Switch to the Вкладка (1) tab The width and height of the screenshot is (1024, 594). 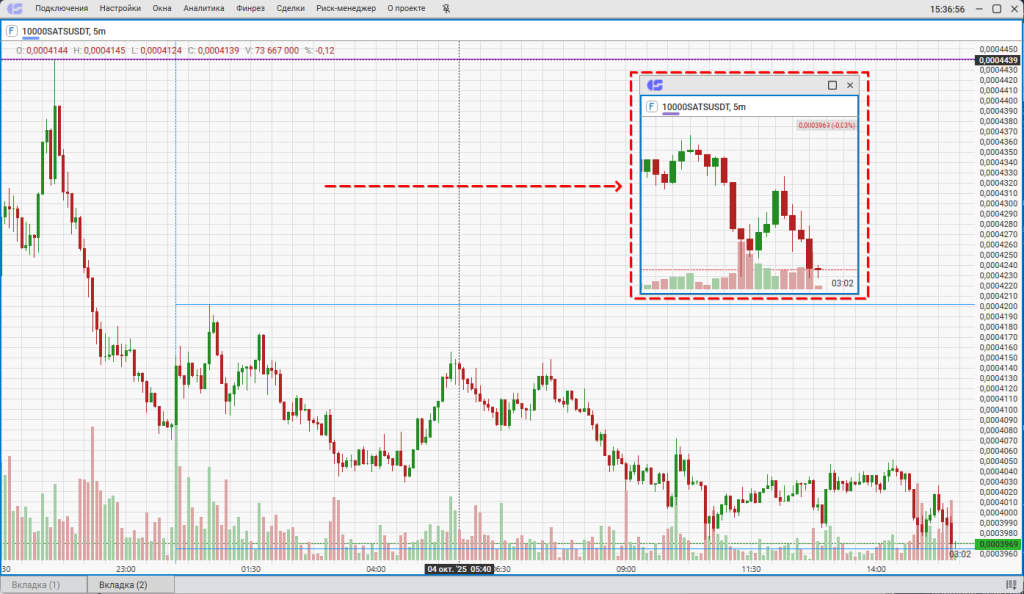click(36, 584)
